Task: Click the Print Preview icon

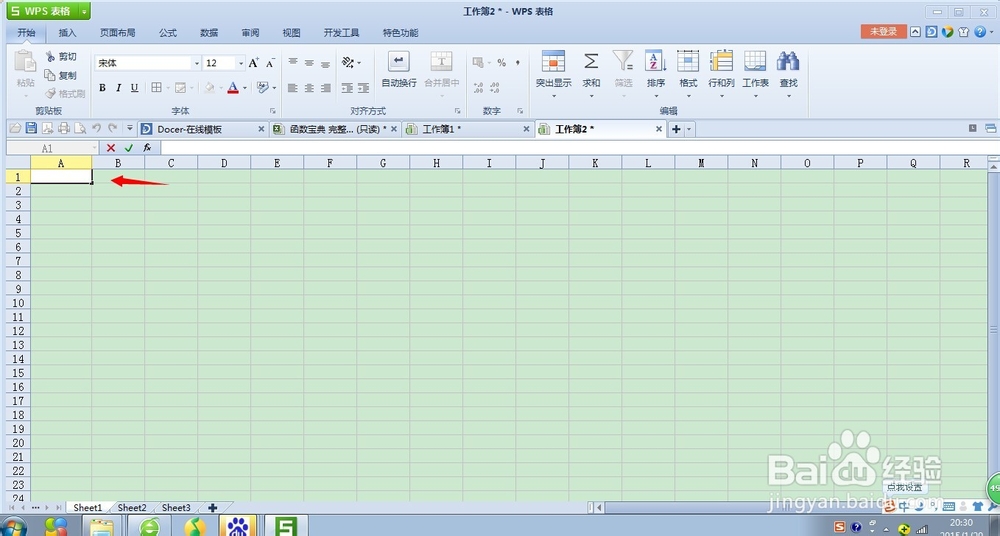Action: pos(80,128)
